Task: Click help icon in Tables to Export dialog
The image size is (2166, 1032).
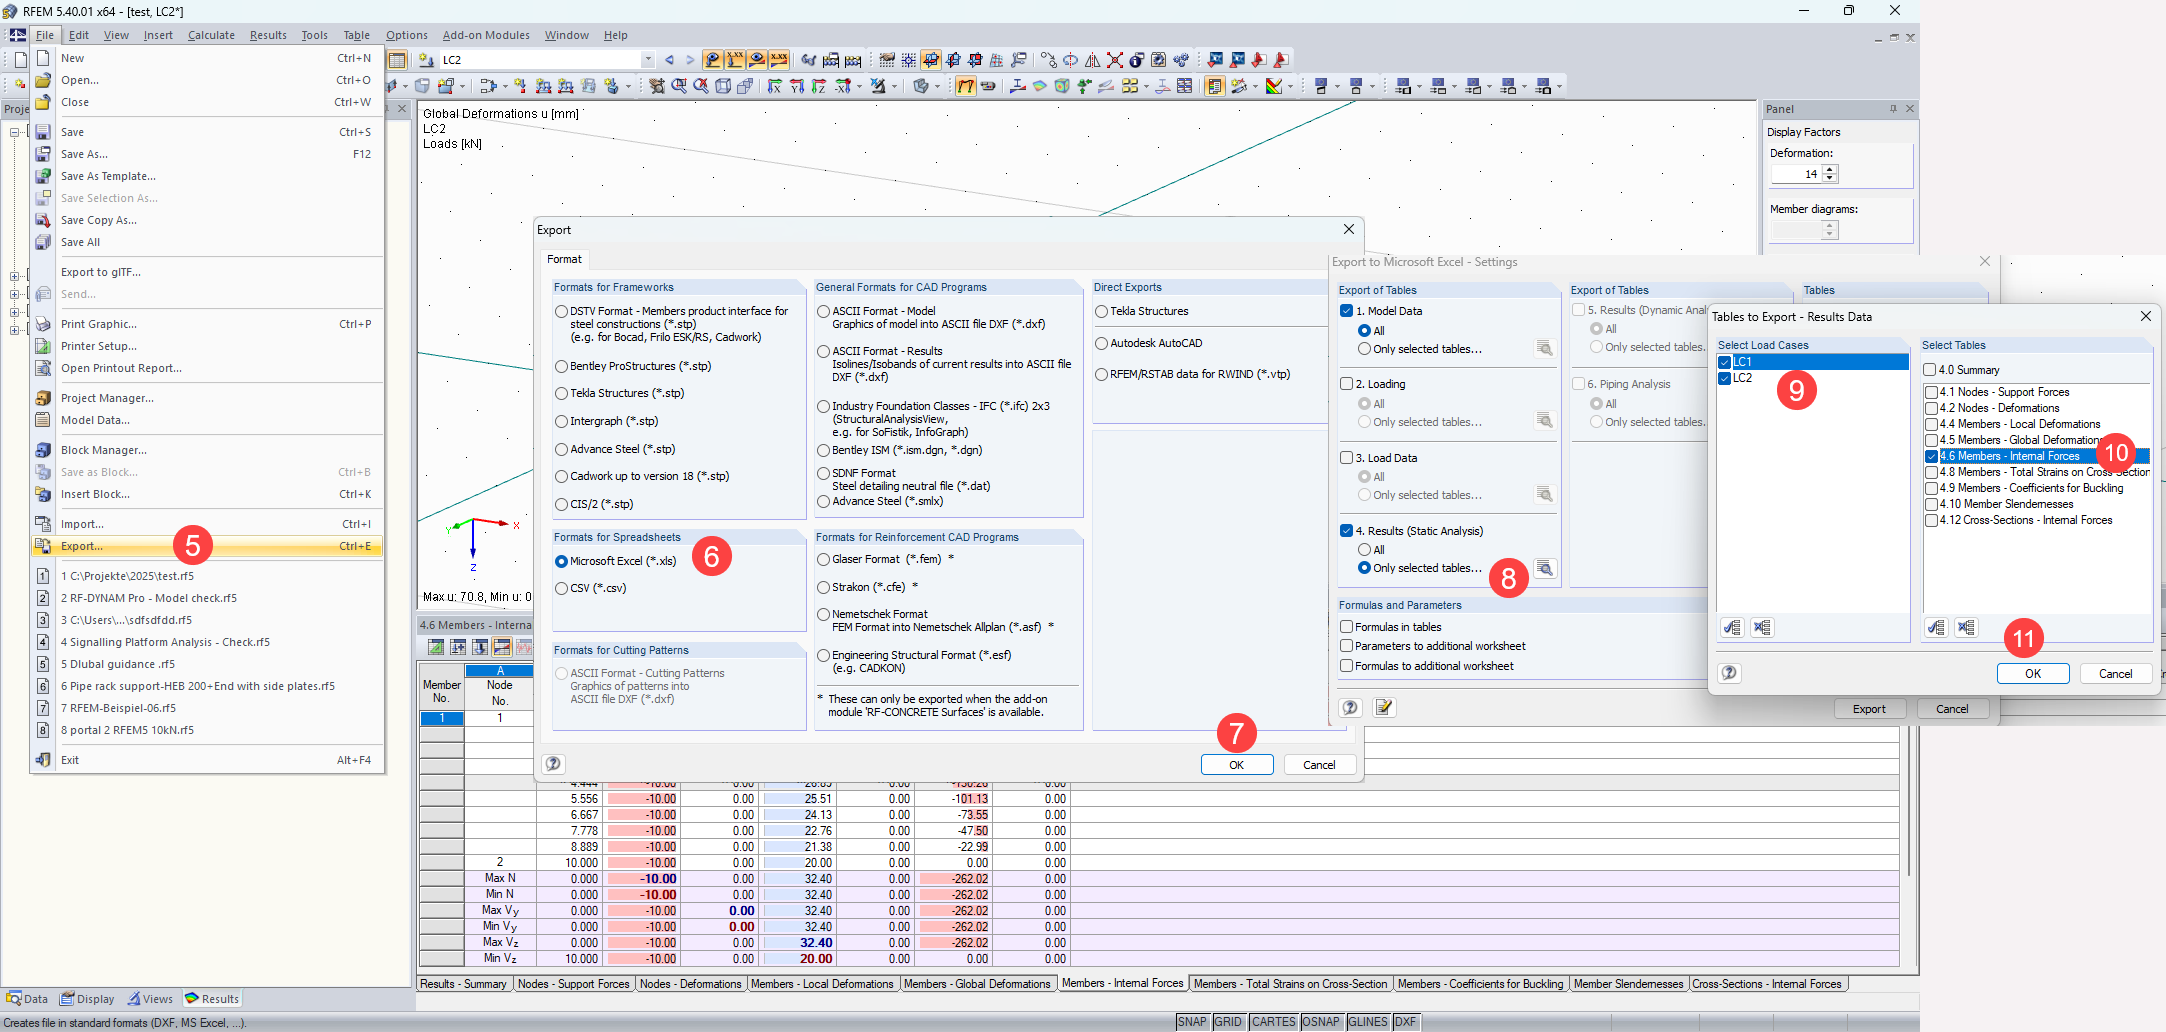Action: [1729, 673]
